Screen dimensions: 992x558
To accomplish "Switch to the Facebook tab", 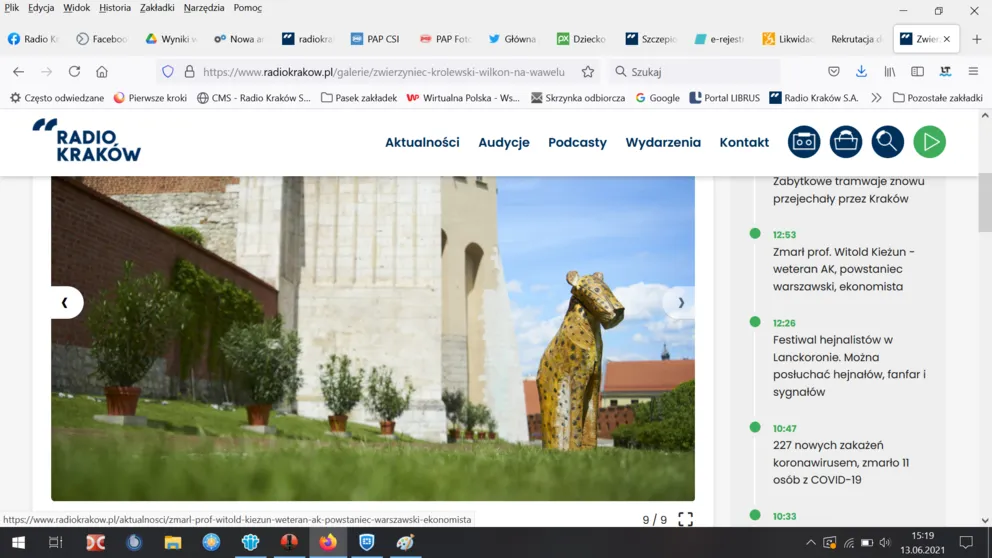I will [x=102, y=39].
